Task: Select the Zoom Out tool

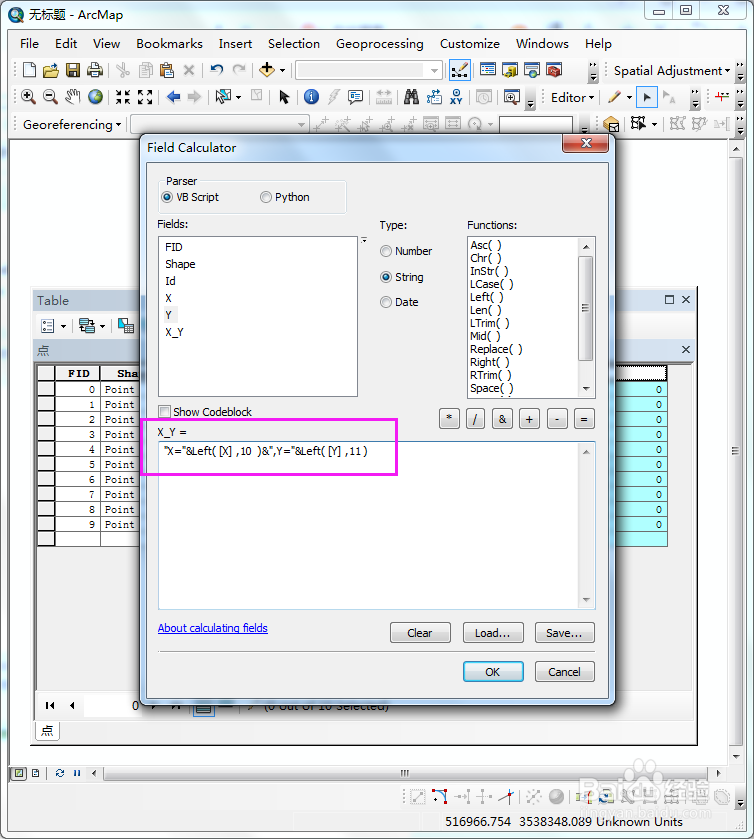Action: click(x=50, y=97)
